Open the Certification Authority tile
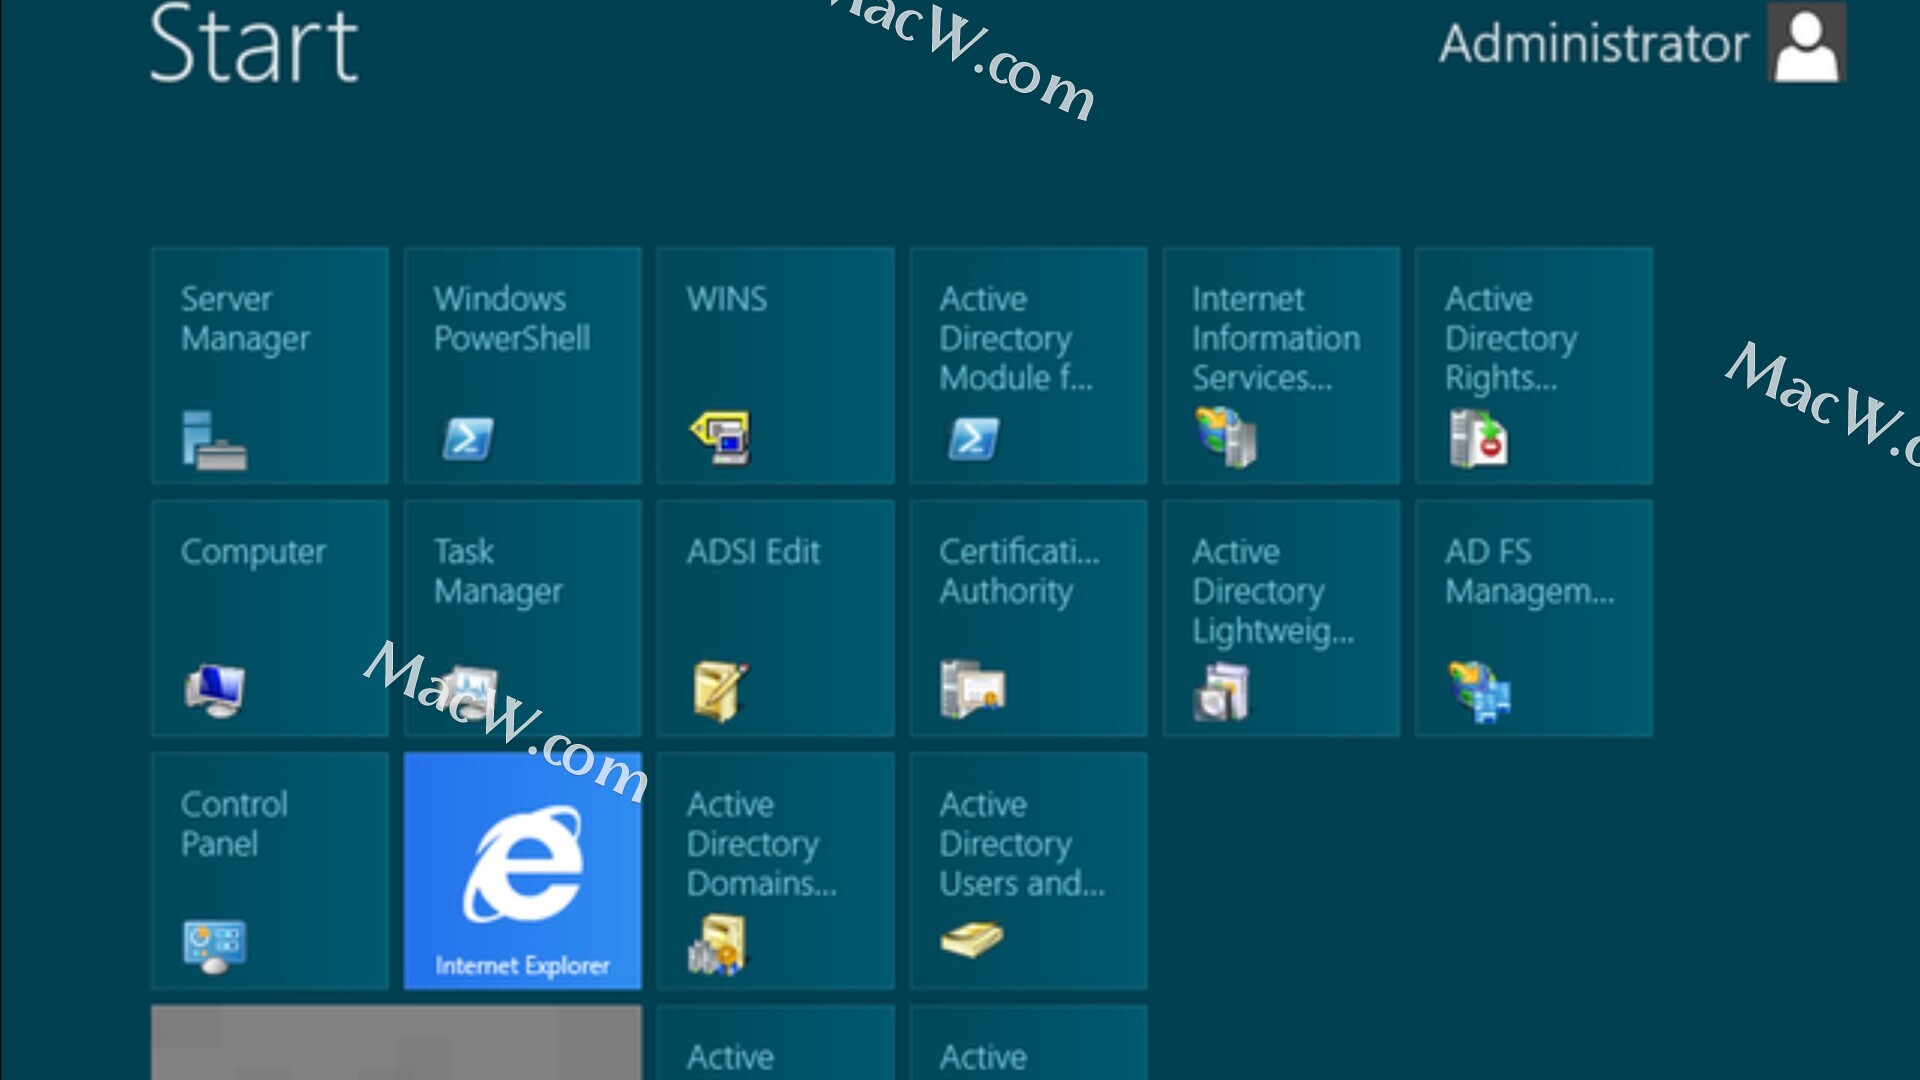This screenshot has width=1920, height=1080. pyautogui.click(x=1028, y=619)
